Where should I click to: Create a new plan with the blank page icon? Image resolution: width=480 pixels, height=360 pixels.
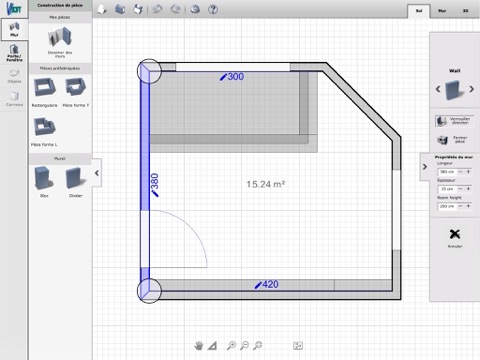point(102,9)
